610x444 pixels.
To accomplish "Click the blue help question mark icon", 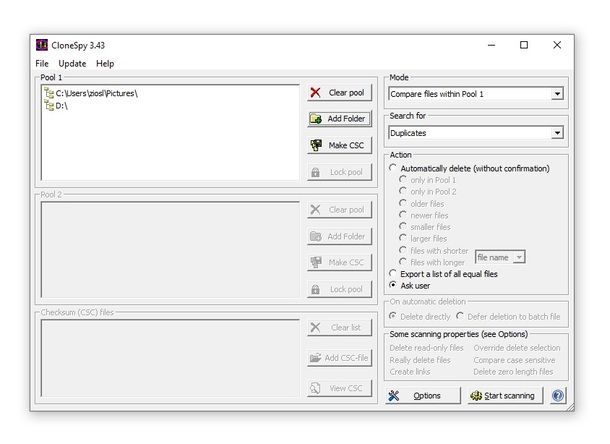I will (557, 396).
